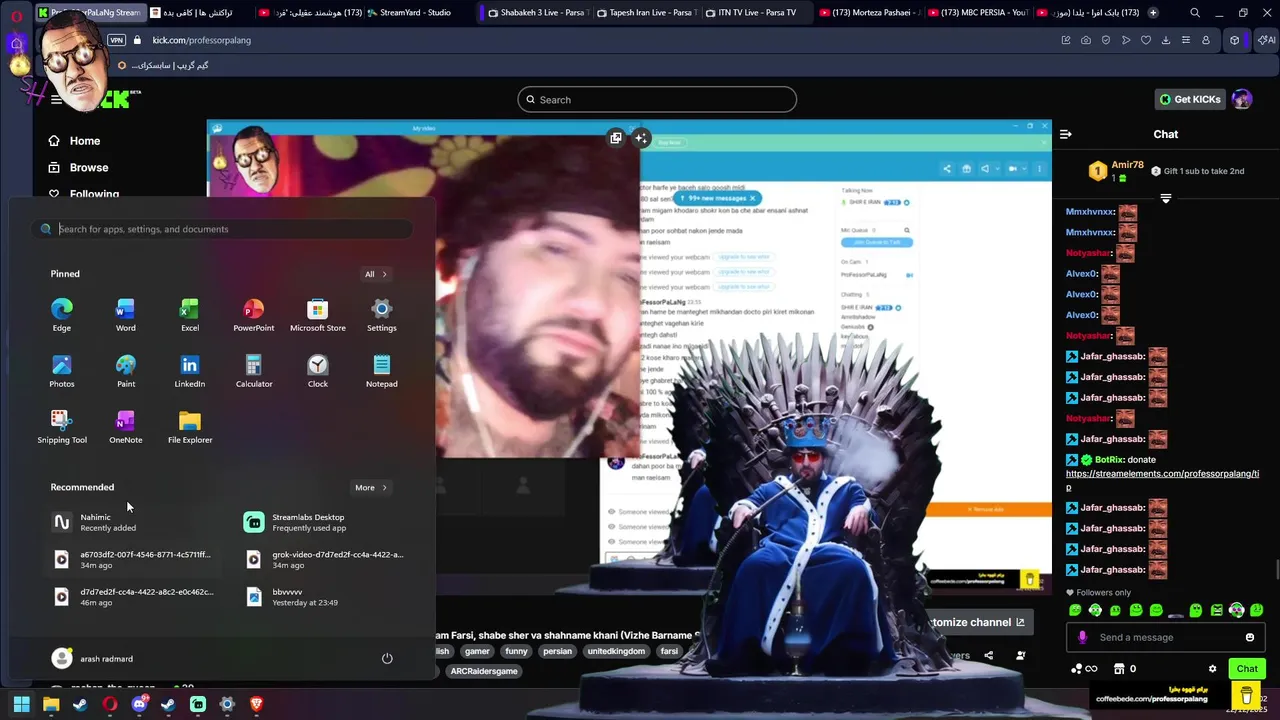This screenshot has width=1280, height=720.
Task: Open the Calculator app
Action: (254, 370)
